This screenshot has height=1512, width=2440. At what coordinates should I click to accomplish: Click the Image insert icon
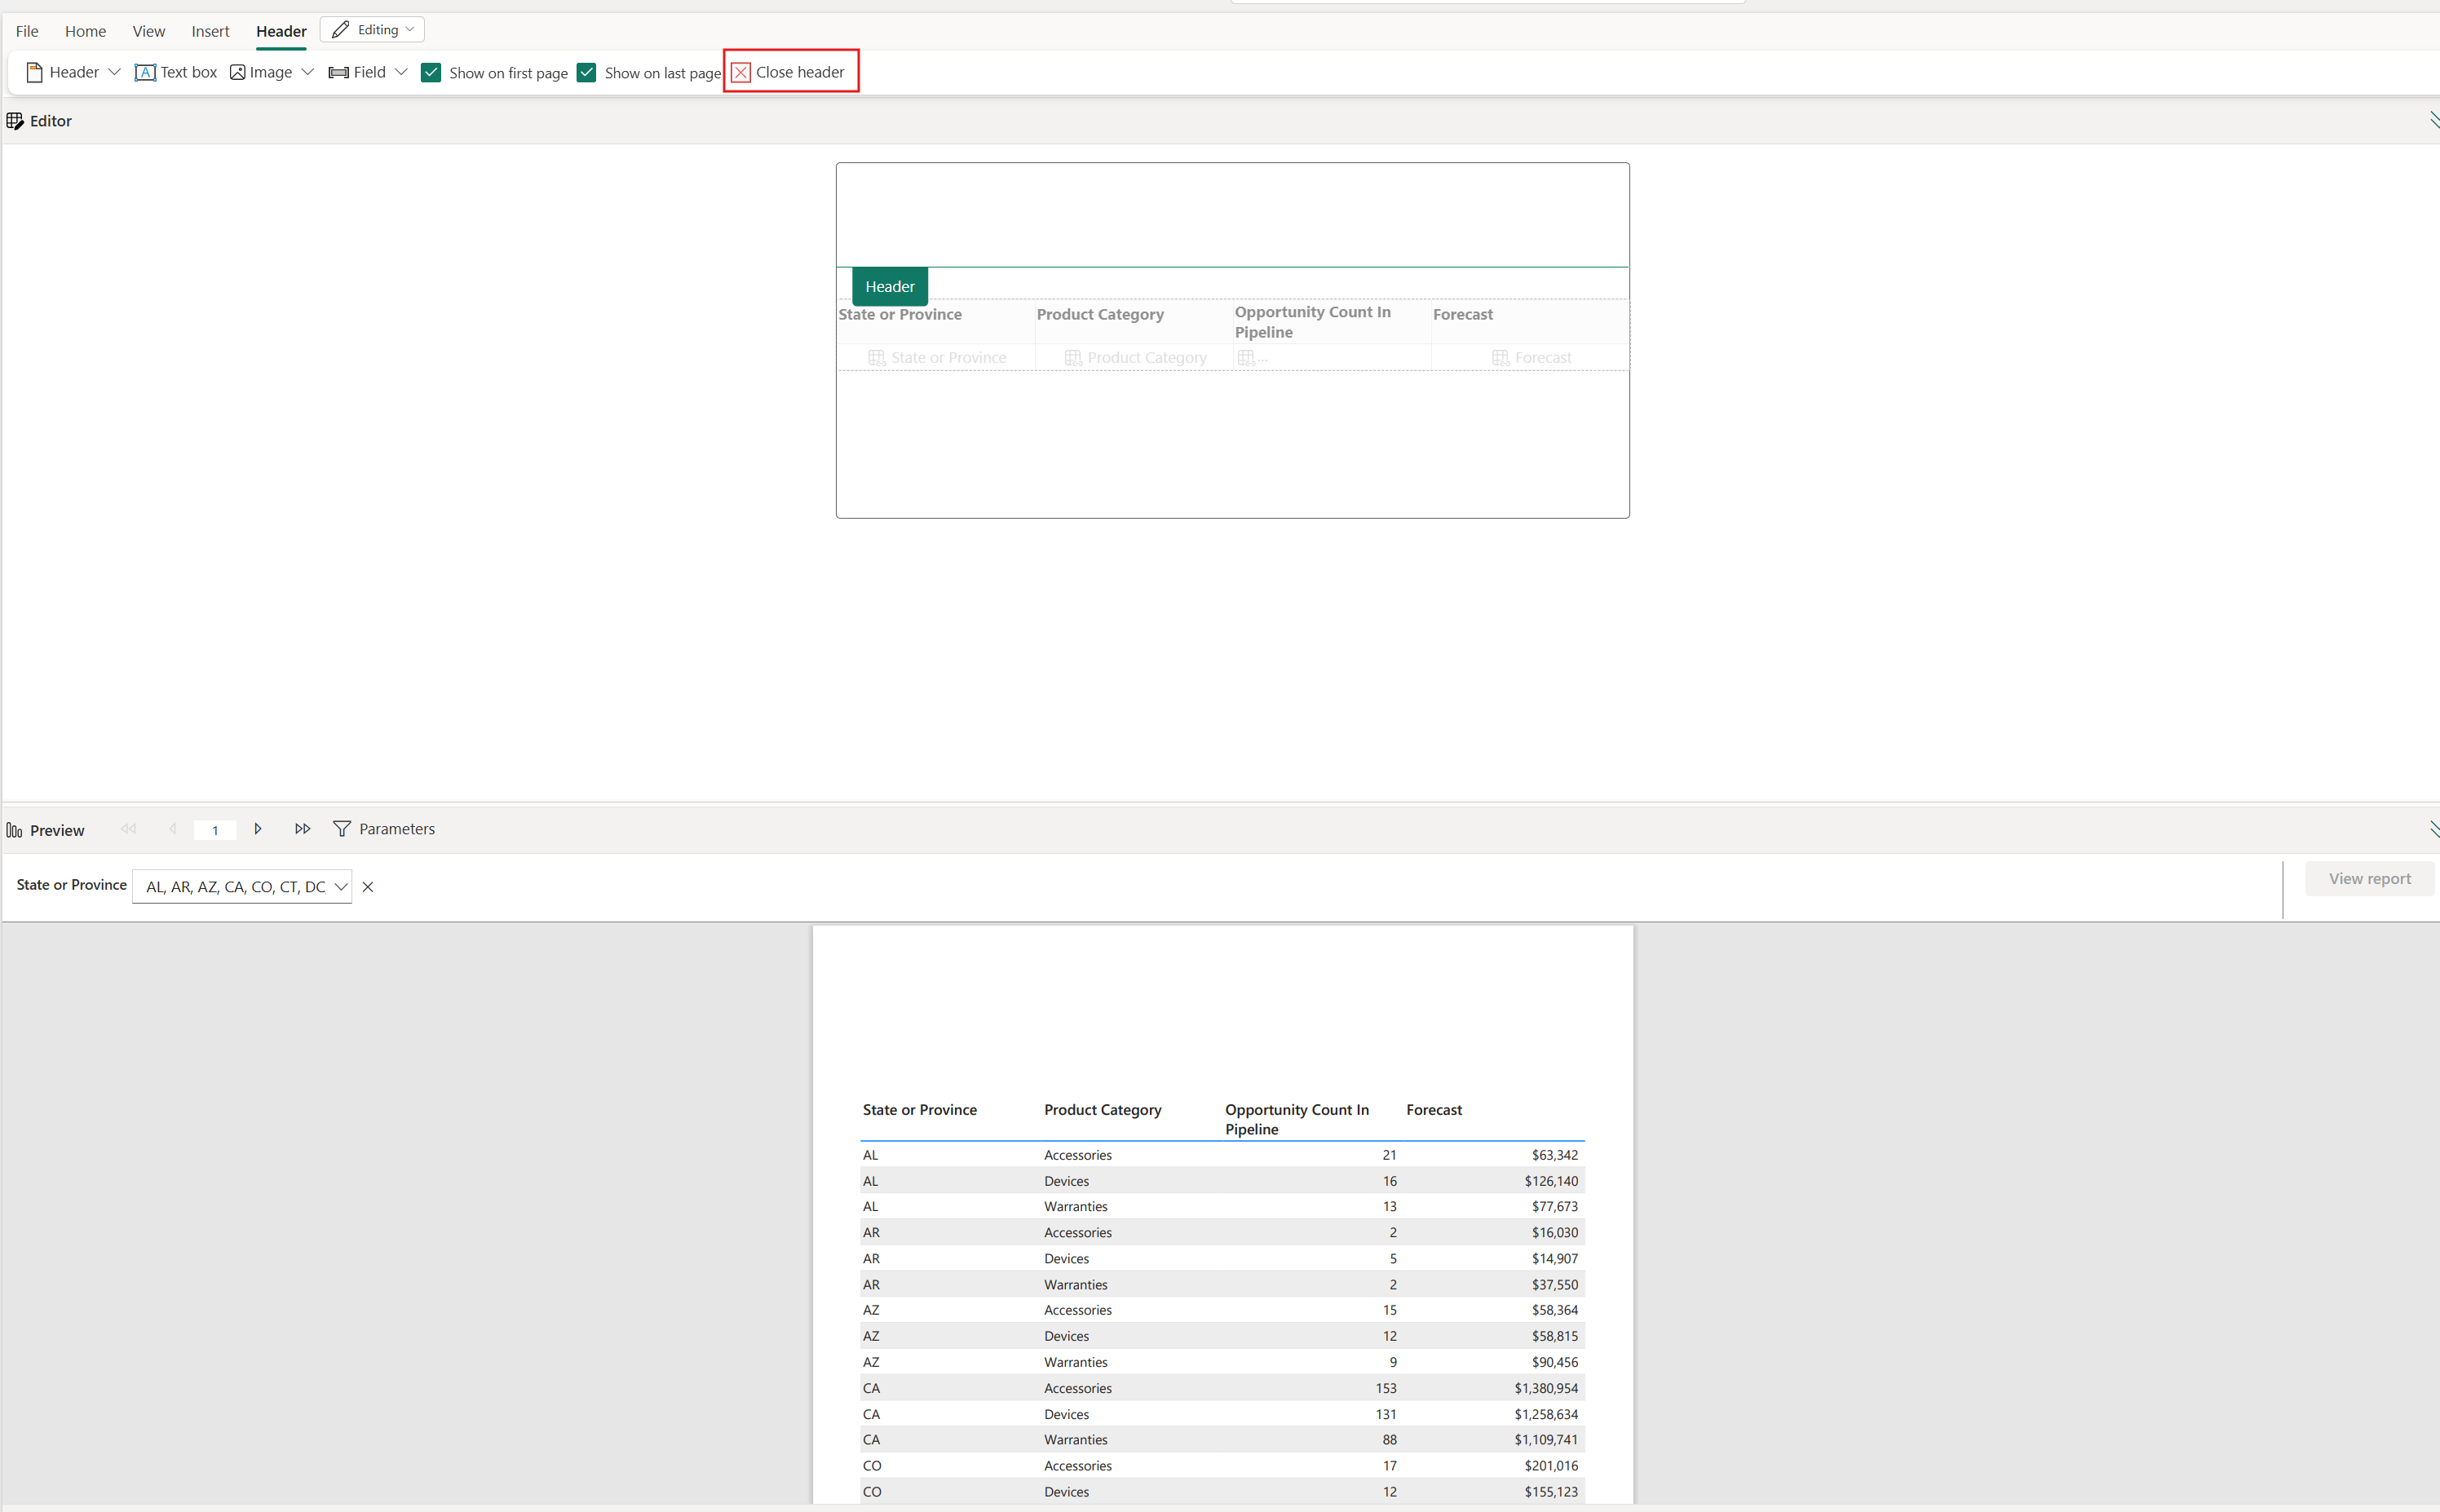(x=237, y=72)
